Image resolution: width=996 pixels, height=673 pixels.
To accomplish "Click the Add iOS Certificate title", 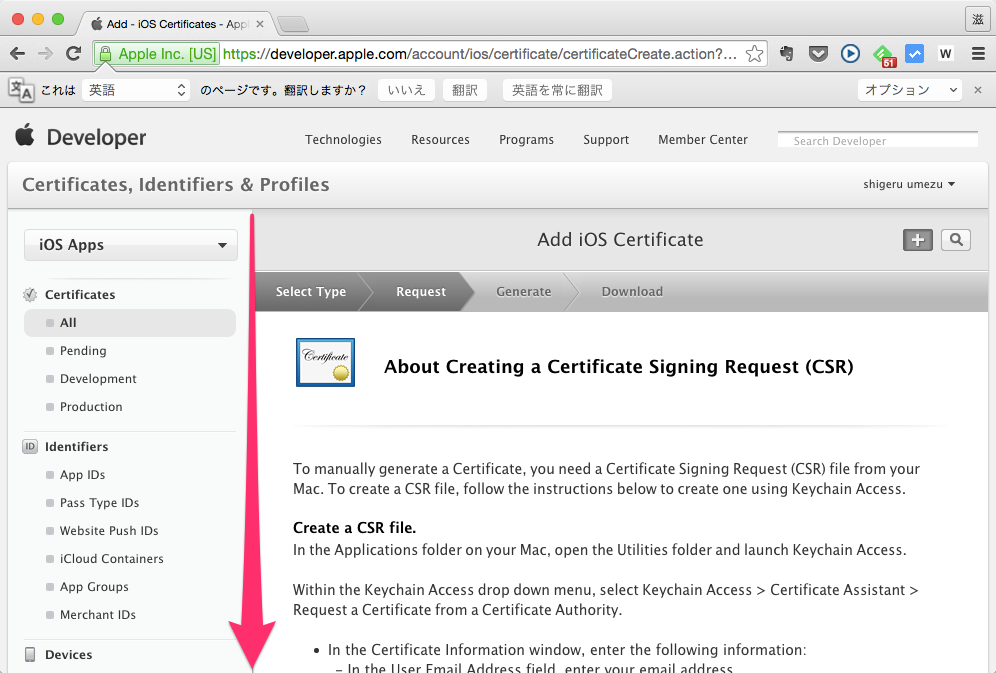I will (x=620, y=239).
